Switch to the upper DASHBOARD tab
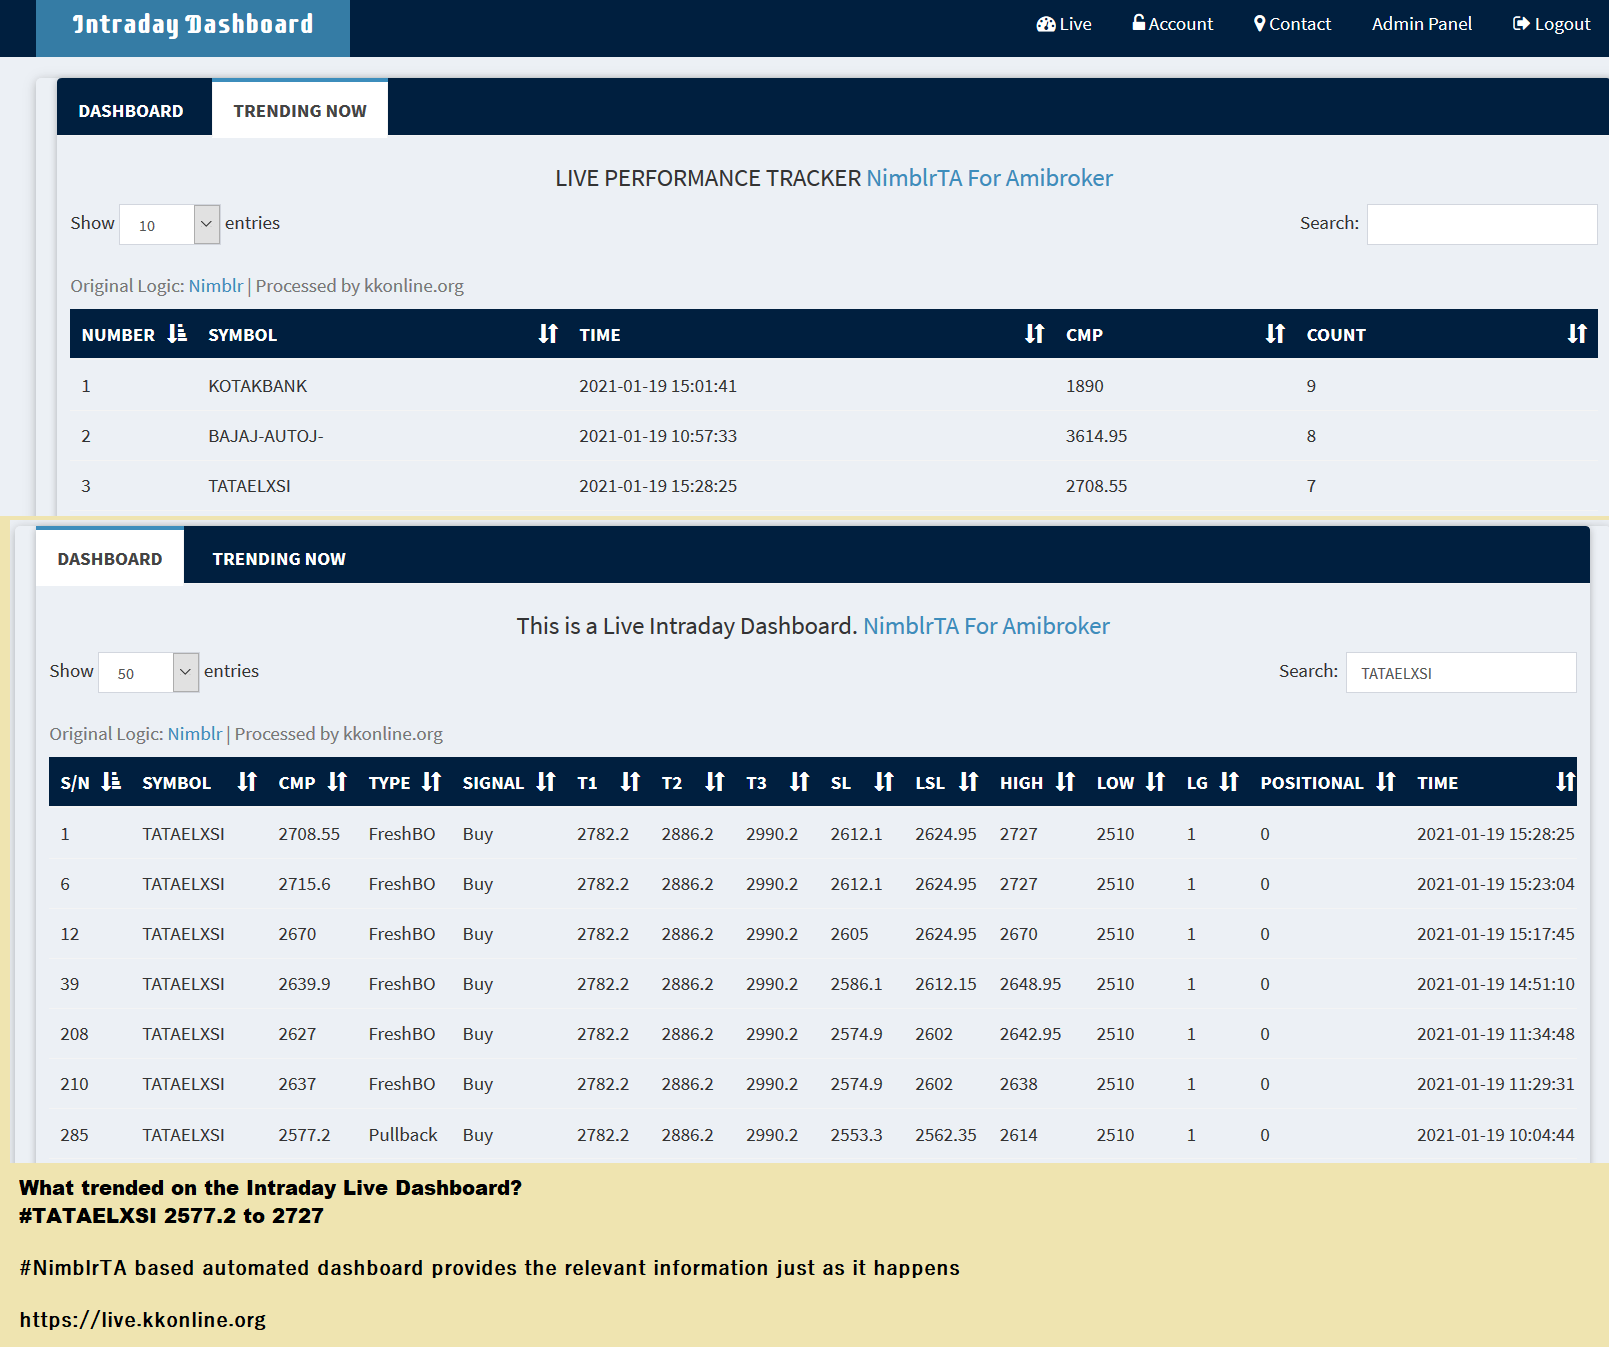 point(131,111)
